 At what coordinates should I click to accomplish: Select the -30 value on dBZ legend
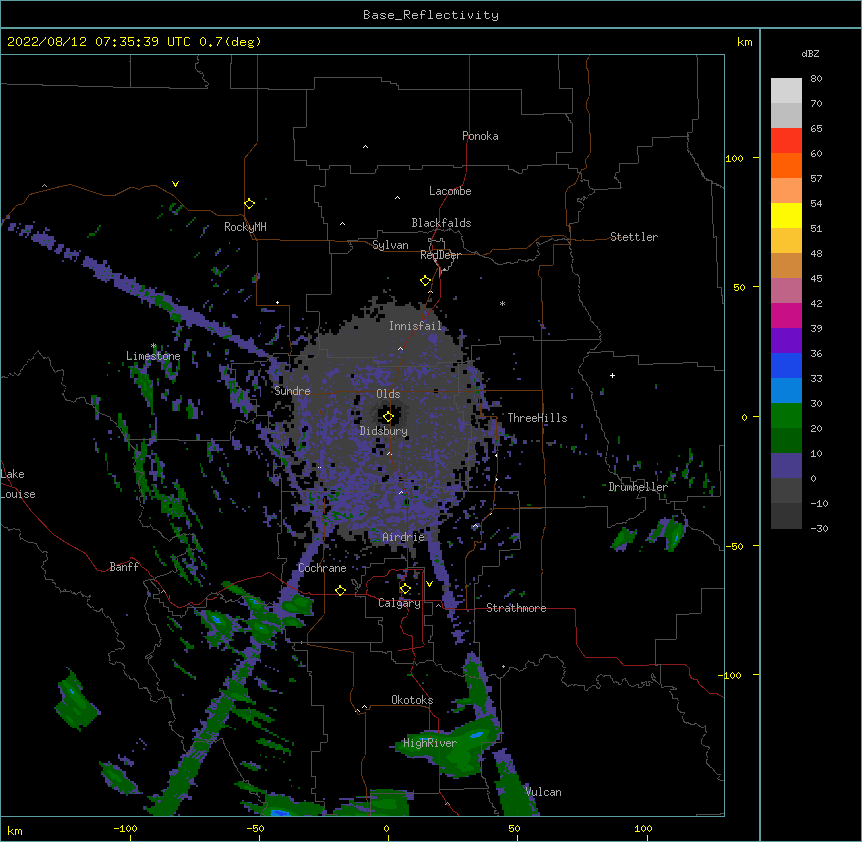(x=819, y=529)
